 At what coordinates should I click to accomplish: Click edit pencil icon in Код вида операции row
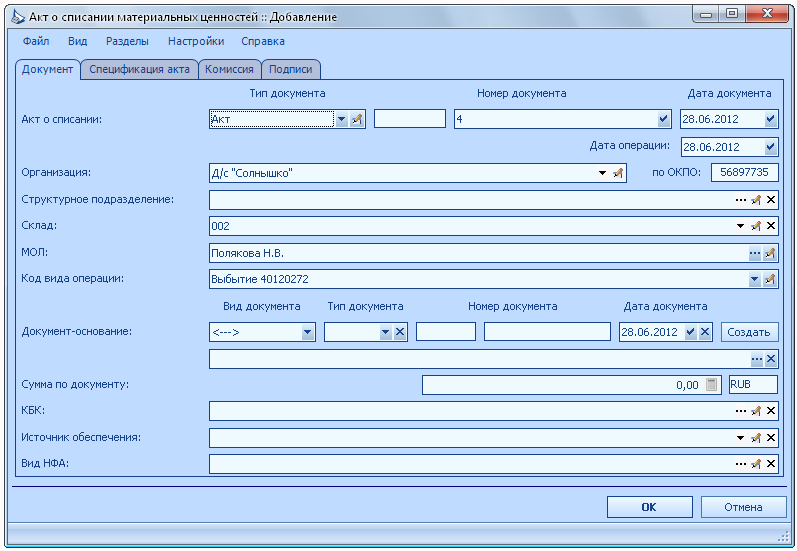click(770, 279)
